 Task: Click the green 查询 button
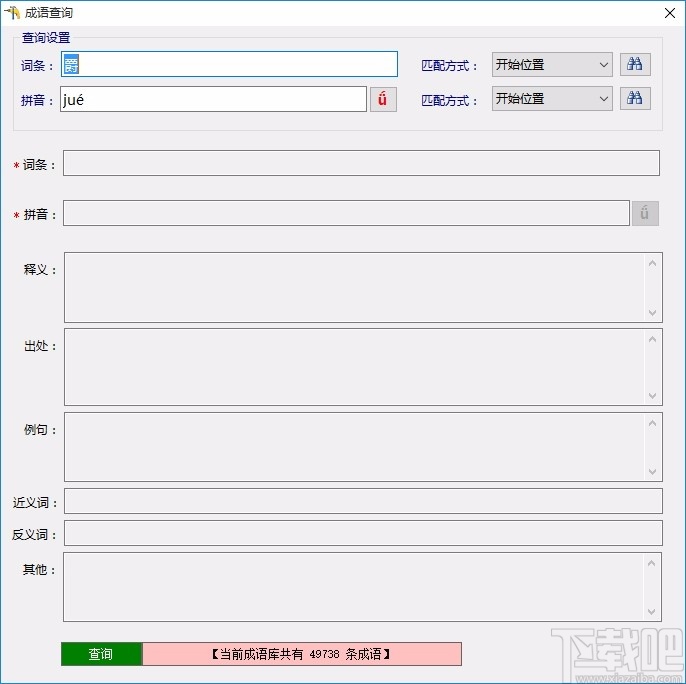102,654
